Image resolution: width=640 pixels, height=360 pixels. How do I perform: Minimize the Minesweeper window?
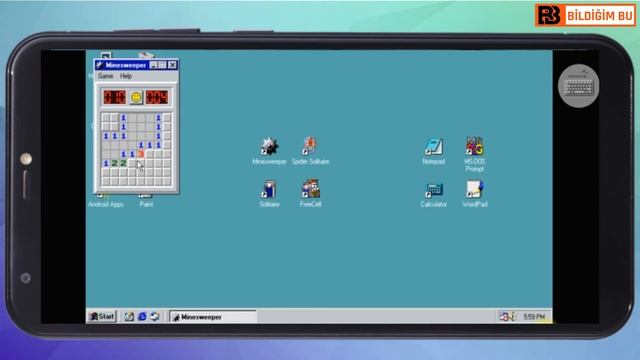tap(153, 65)
